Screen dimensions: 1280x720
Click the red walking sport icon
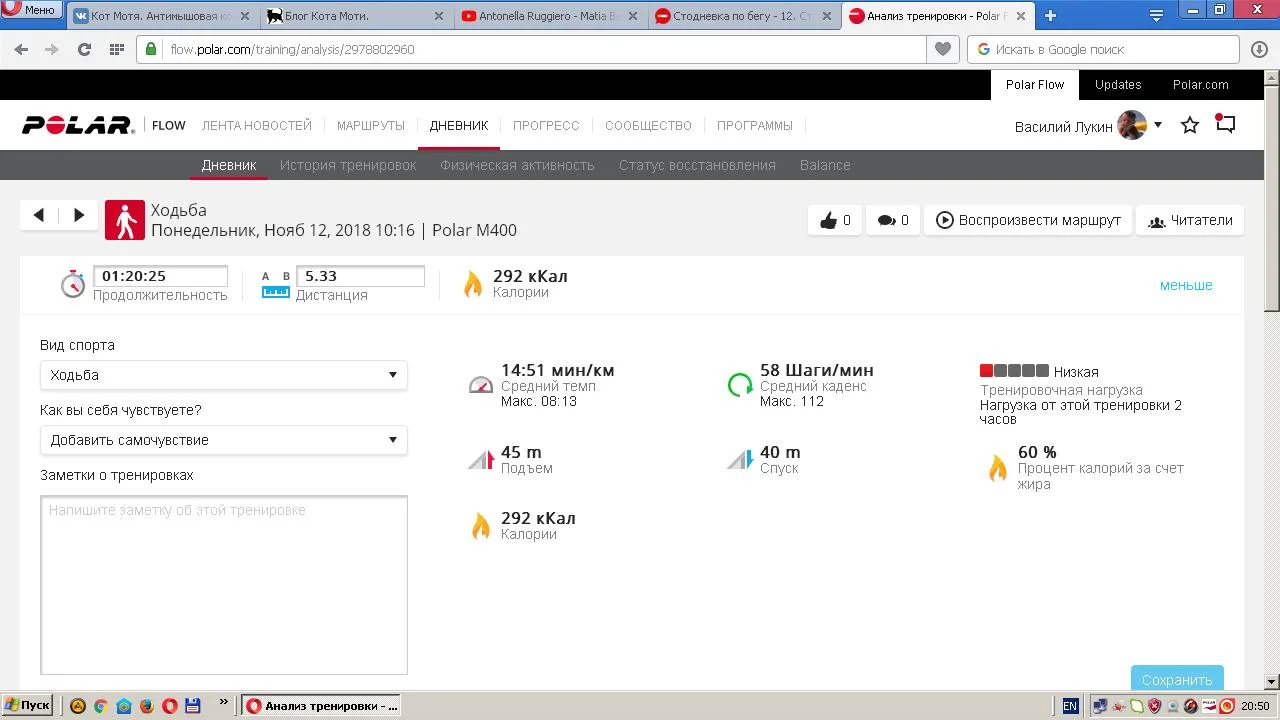click(125, 220)
